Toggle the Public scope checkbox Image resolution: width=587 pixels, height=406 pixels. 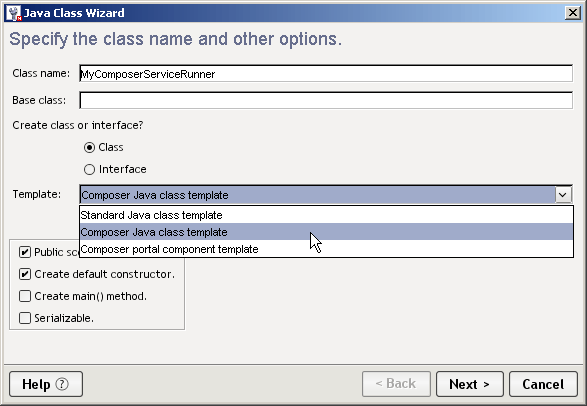pos(25,252)
